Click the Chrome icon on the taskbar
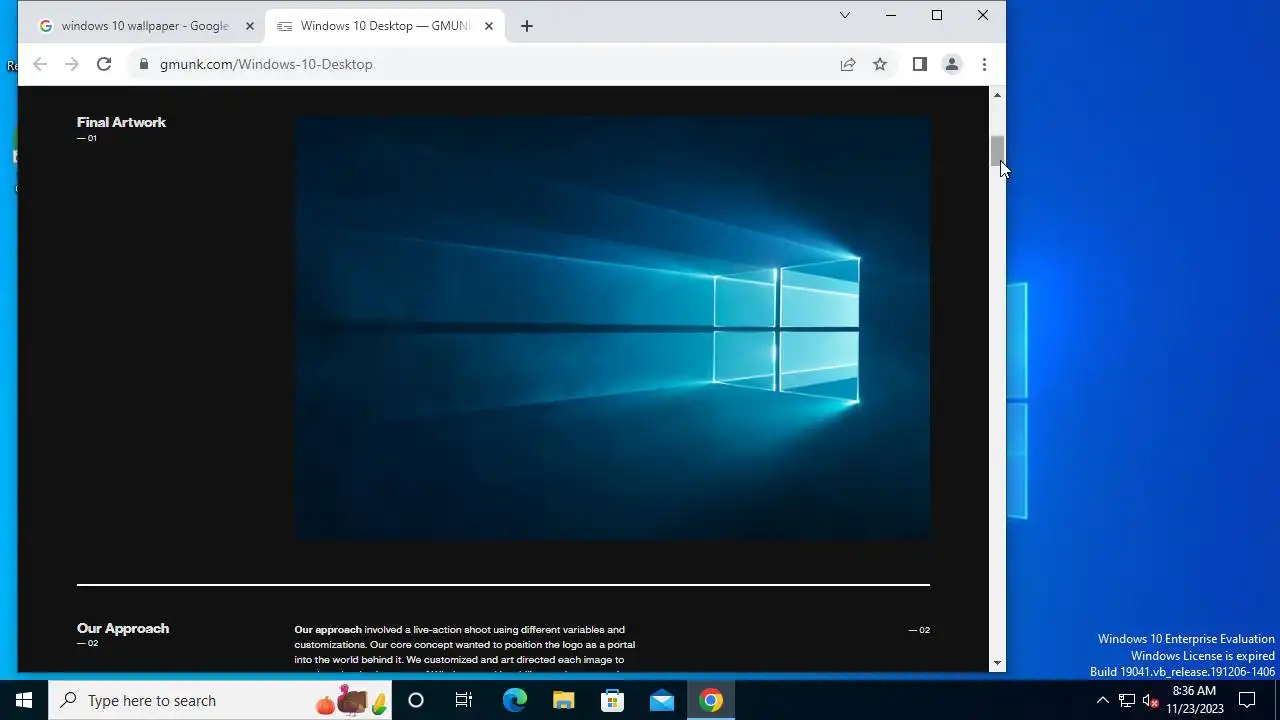Image resolution: width=1280 pixels, height=720 pixels. pos(711,700)
